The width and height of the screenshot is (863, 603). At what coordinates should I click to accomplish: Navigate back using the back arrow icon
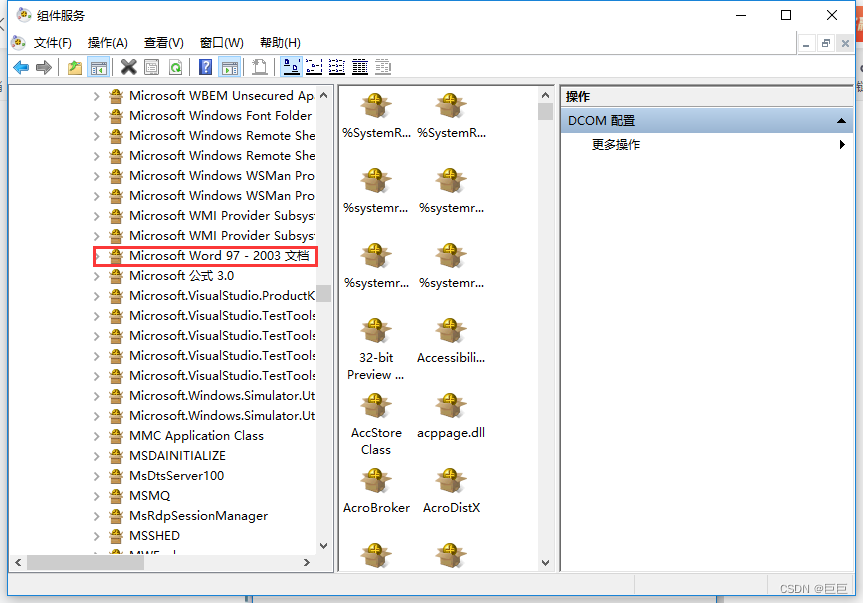pyautogui.click(x=22, y=66)
